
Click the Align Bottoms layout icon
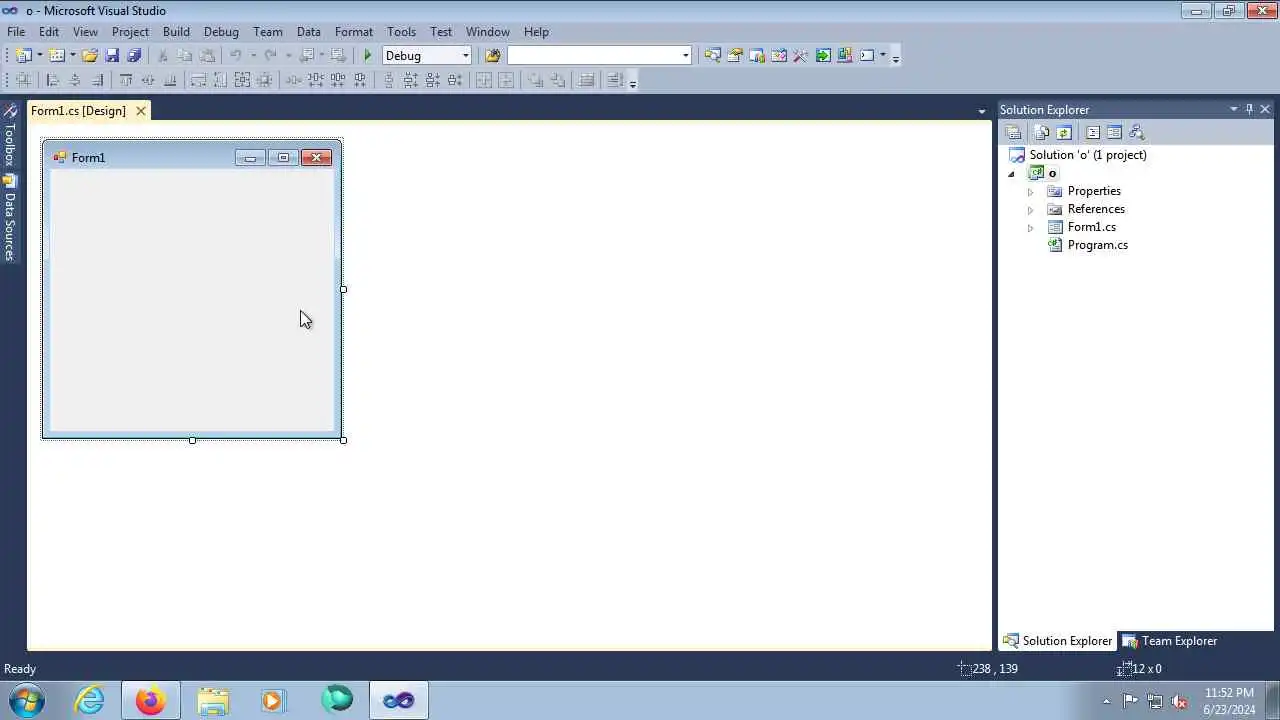pyautogui.click(x=170, y=80)
